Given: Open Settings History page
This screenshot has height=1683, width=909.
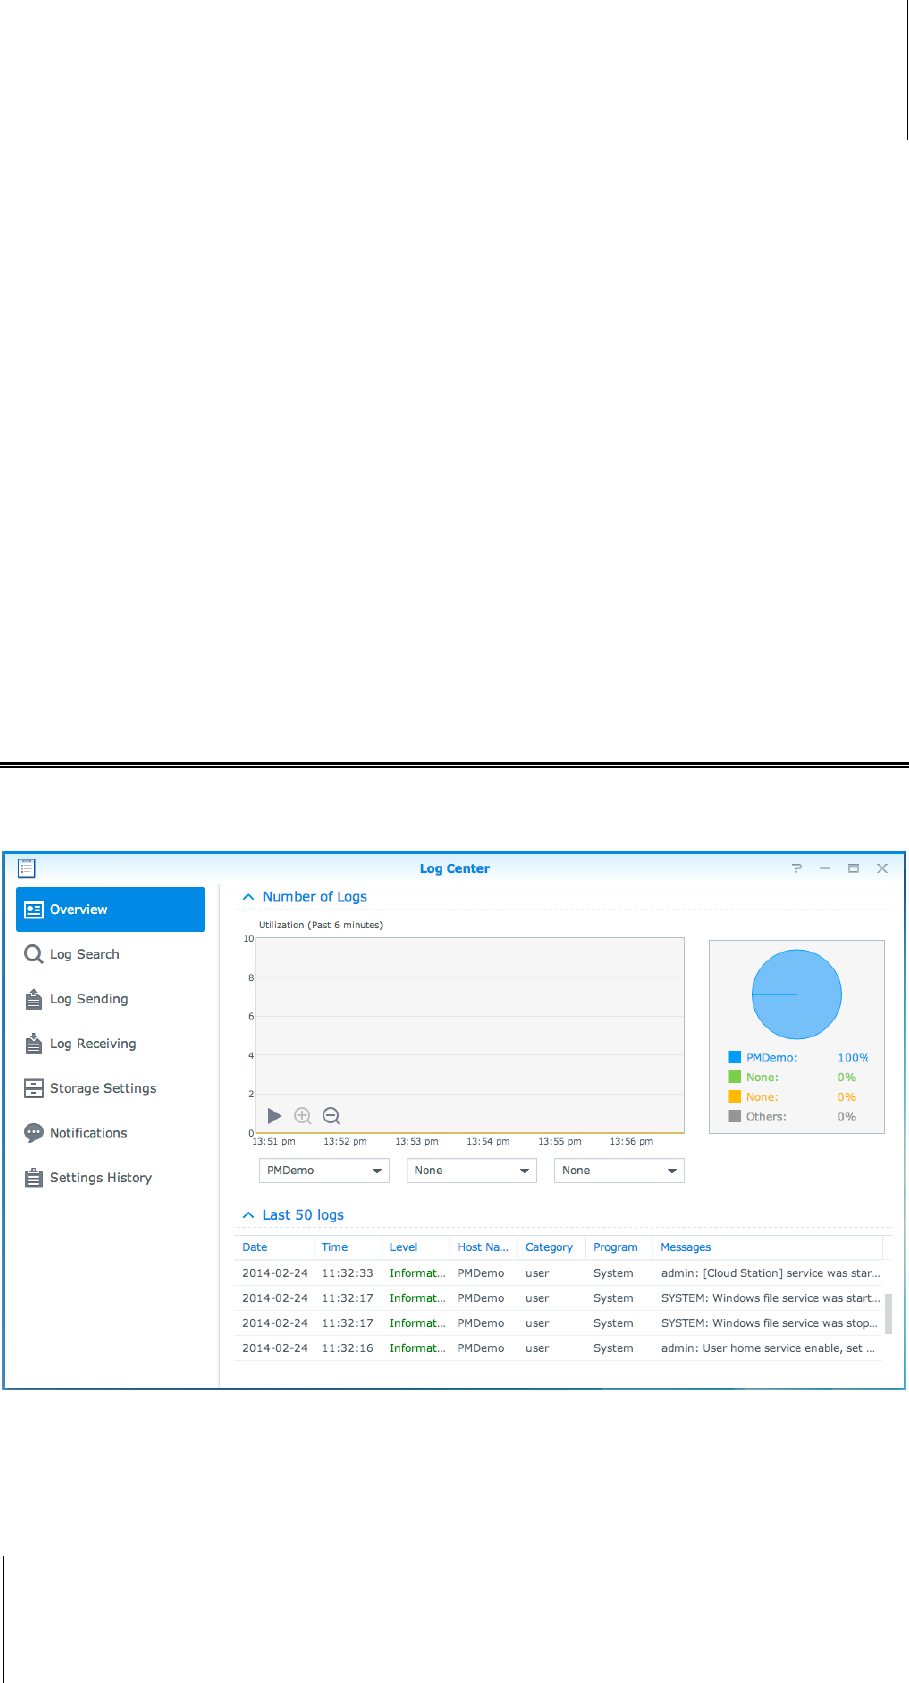Looking at the screenshot, I should tap(110, 1177).
